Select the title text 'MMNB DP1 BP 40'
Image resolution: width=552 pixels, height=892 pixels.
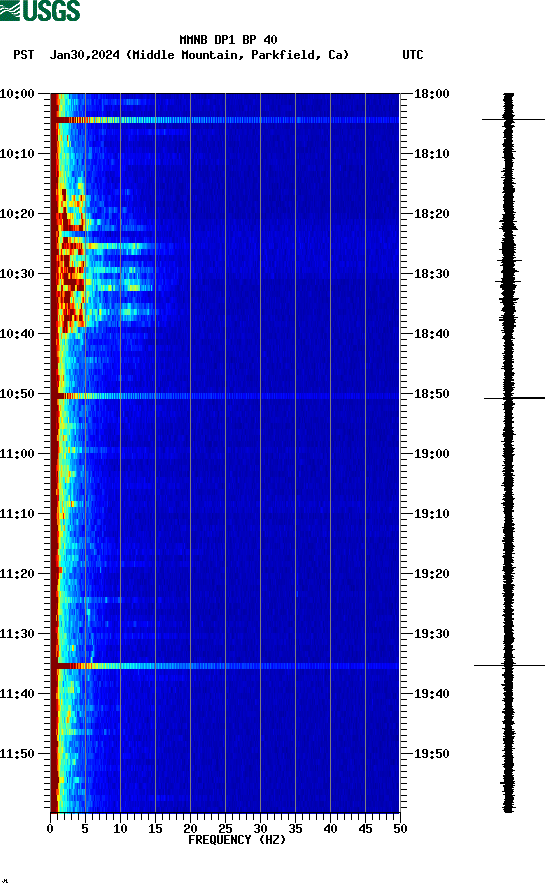[x=228, y=40]
